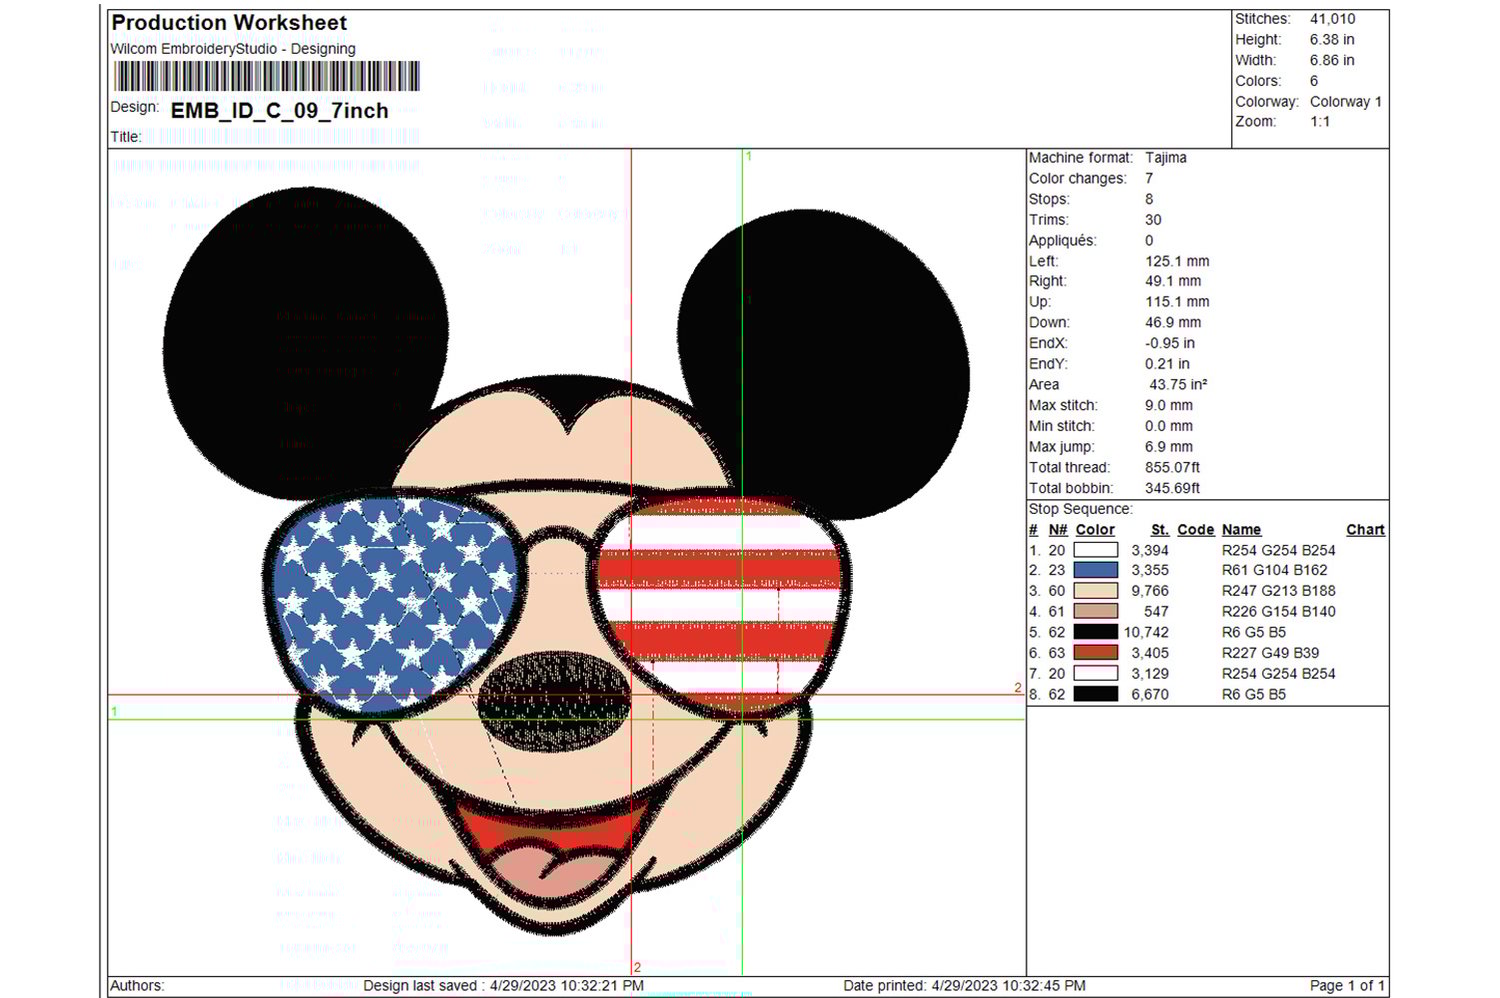Click R6 G5 B5 in stop row 8
Screen dimensions: 1500x998
(x=1254, y=694)
